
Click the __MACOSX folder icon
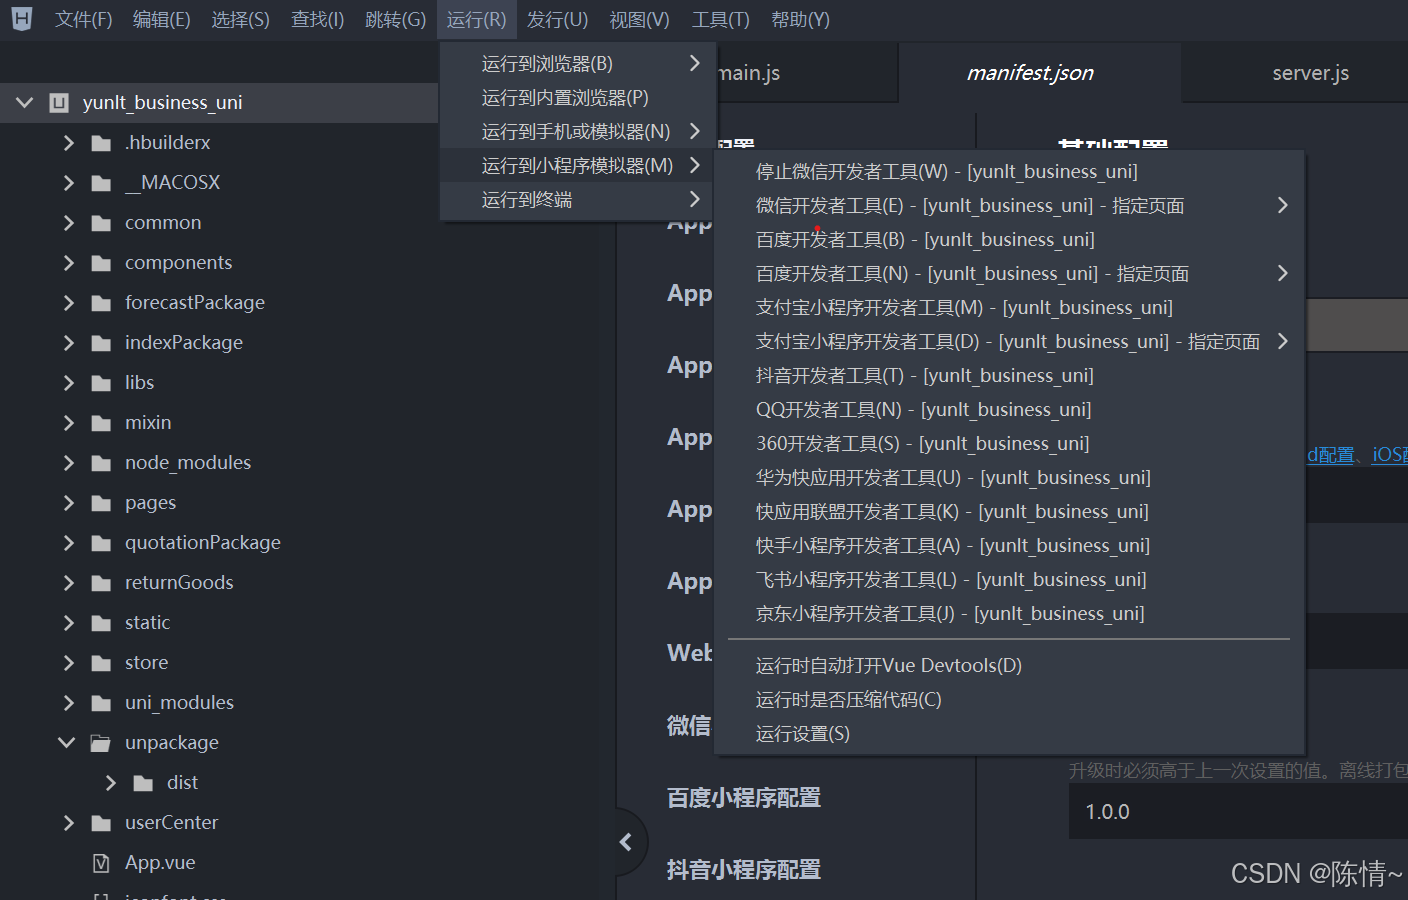click(101, 183)
